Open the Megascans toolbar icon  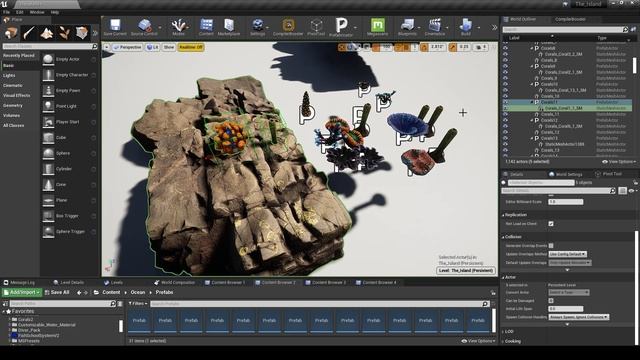pos(378,27)
